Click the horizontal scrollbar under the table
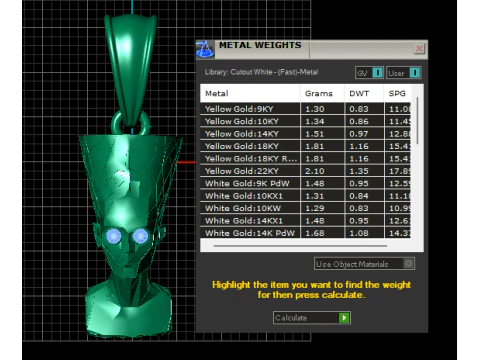 pos(300,246)
